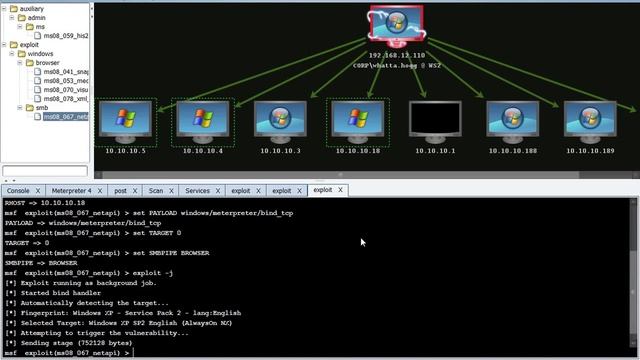The height and width of the screenshot is (360, 640).
Task: Click 'TARGET => 0' console line
Action: click(x=27, y=243)
